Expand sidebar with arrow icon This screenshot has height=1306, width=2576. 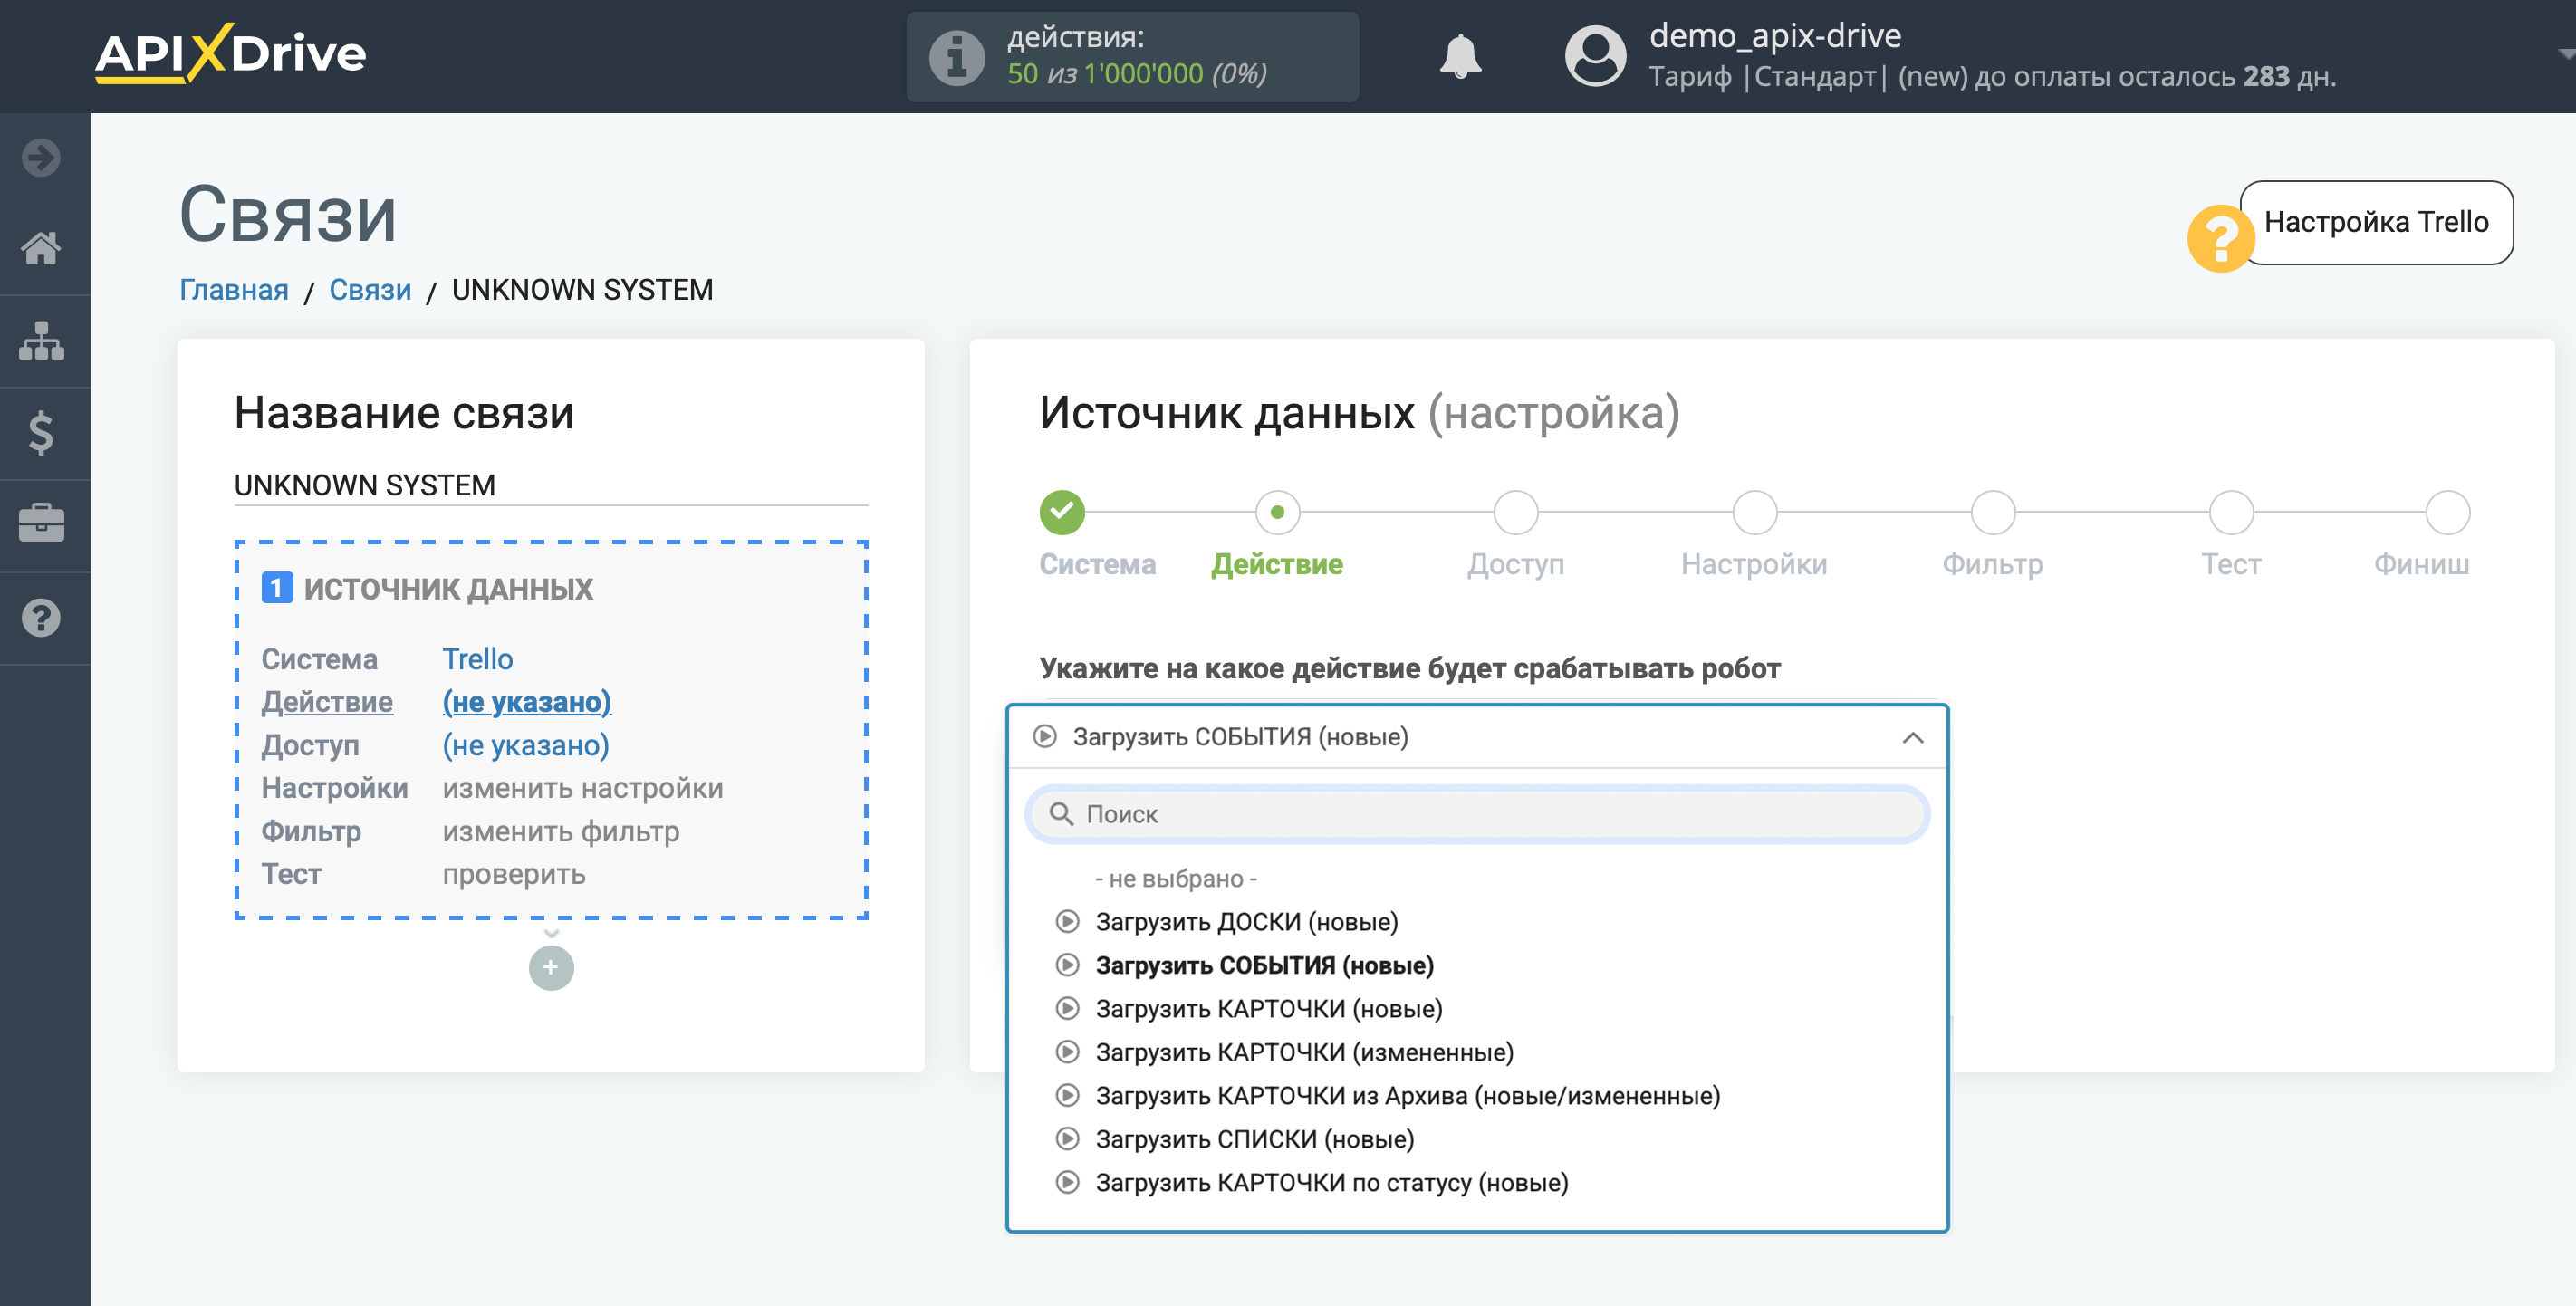[41, 157]
